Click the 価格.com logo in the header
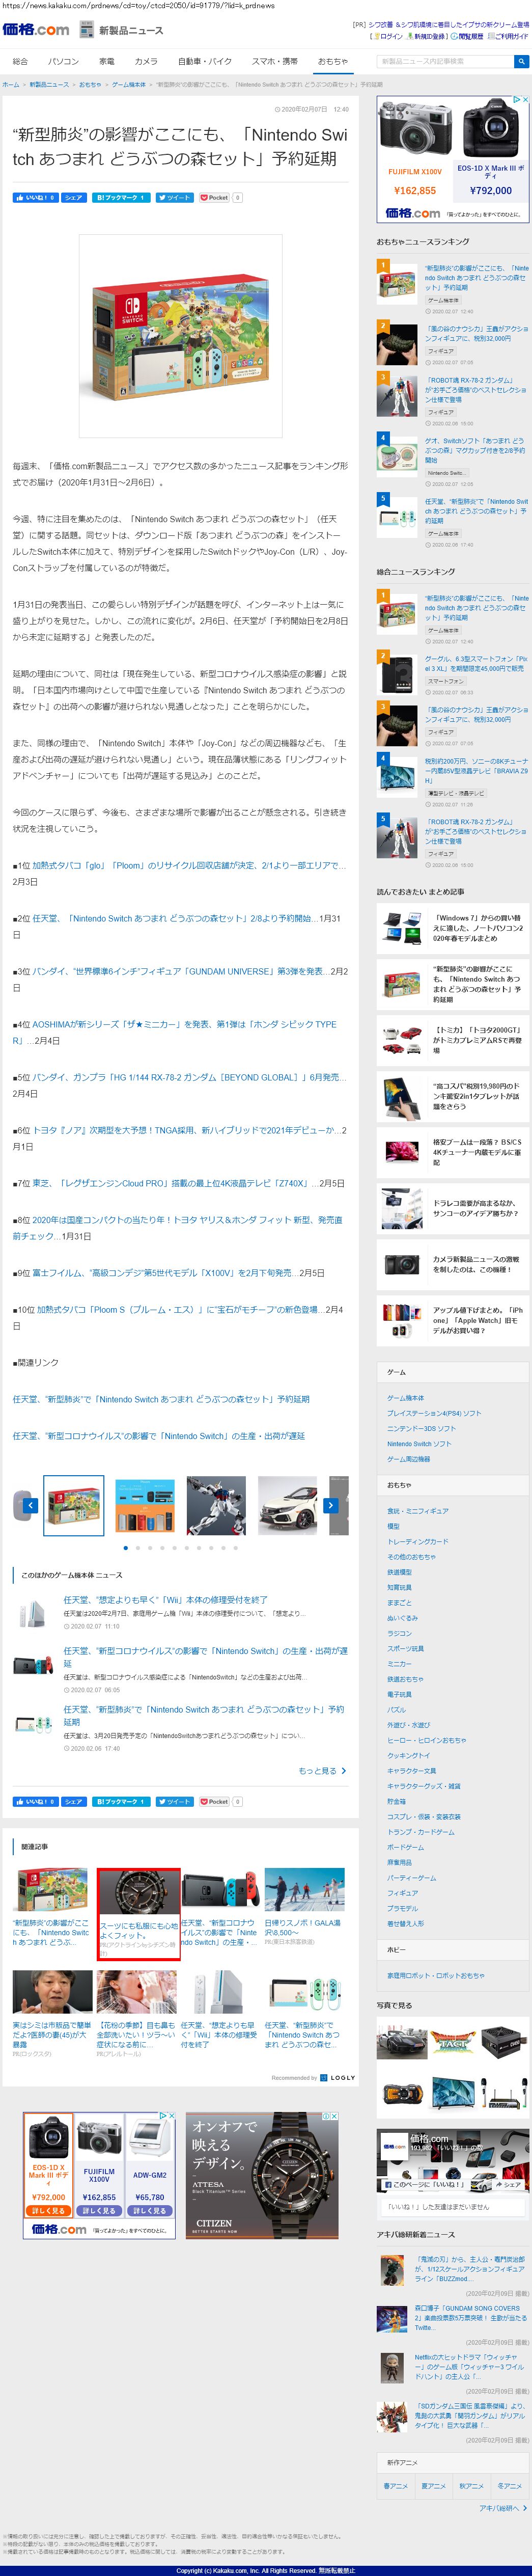The width and height of the screenshot is (532, 2576). 36,29
